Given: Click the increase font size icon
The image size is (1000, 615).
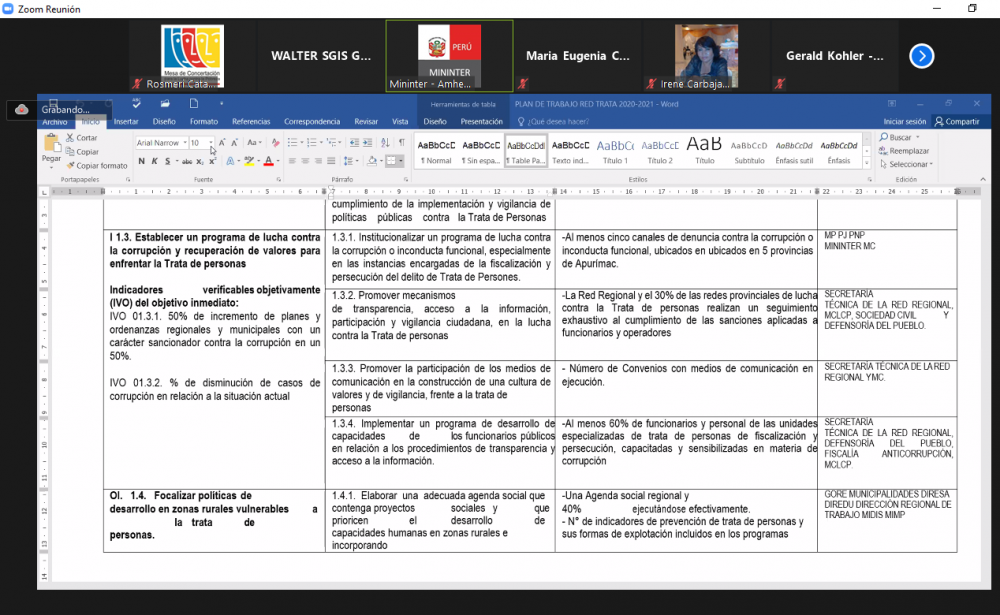Looking at the screenshot, I should (222, 143).
